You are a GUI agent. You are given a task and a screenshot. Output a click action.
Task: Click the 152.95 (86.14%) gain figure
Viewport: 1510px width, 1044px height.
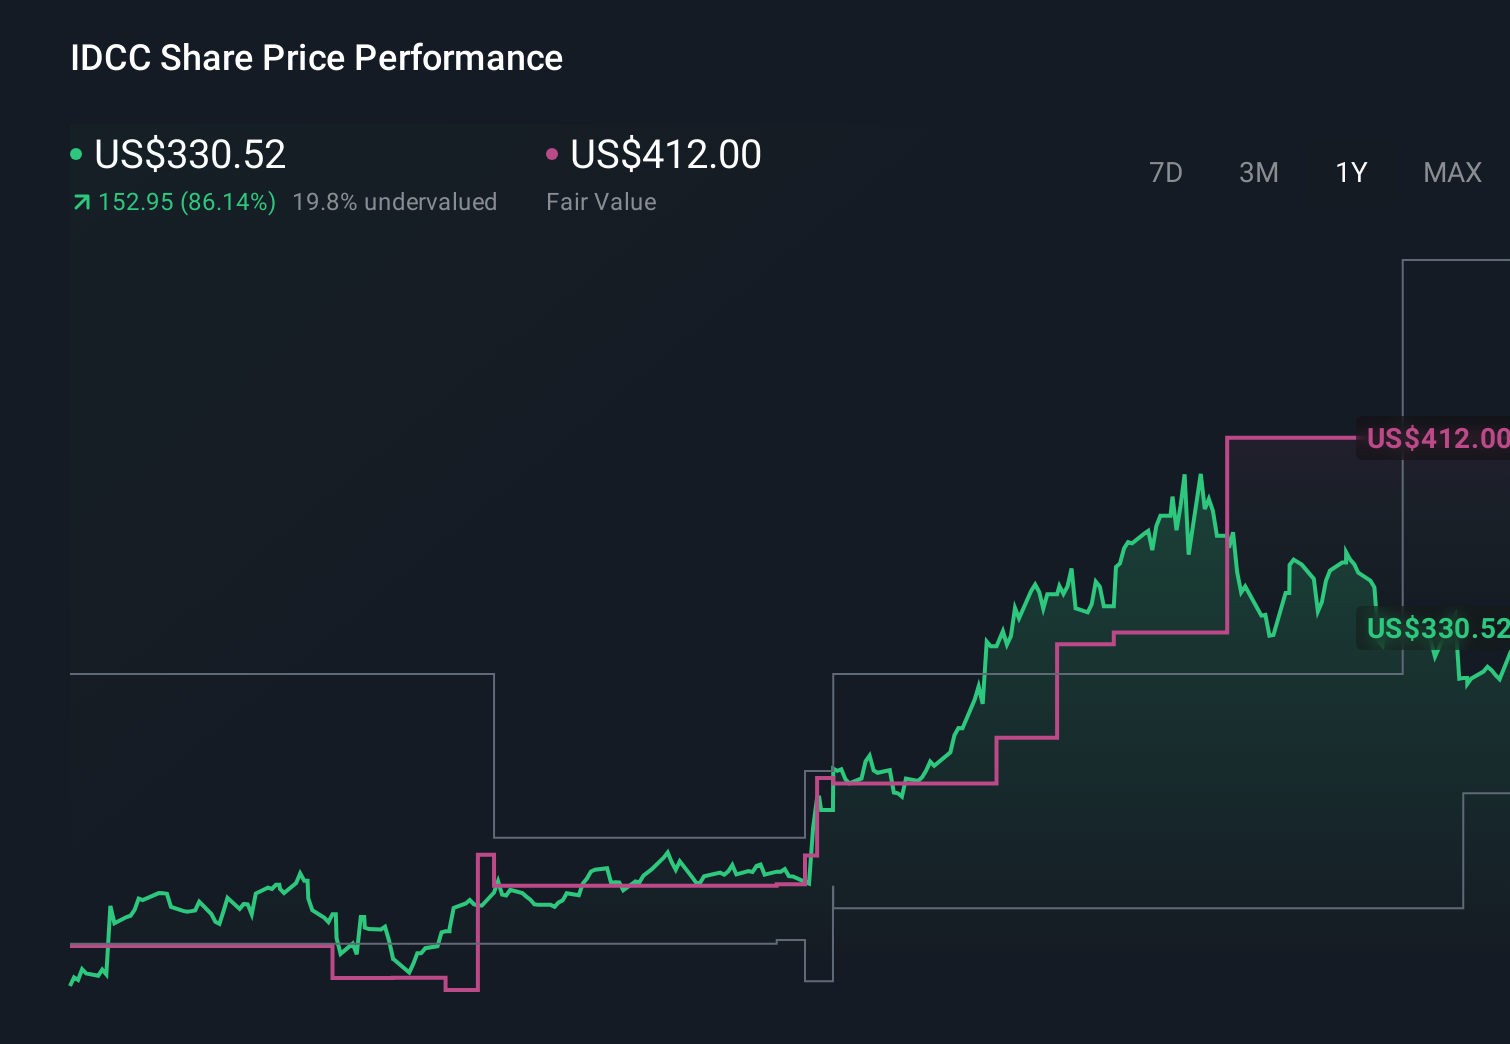click(x=186, y=201)
